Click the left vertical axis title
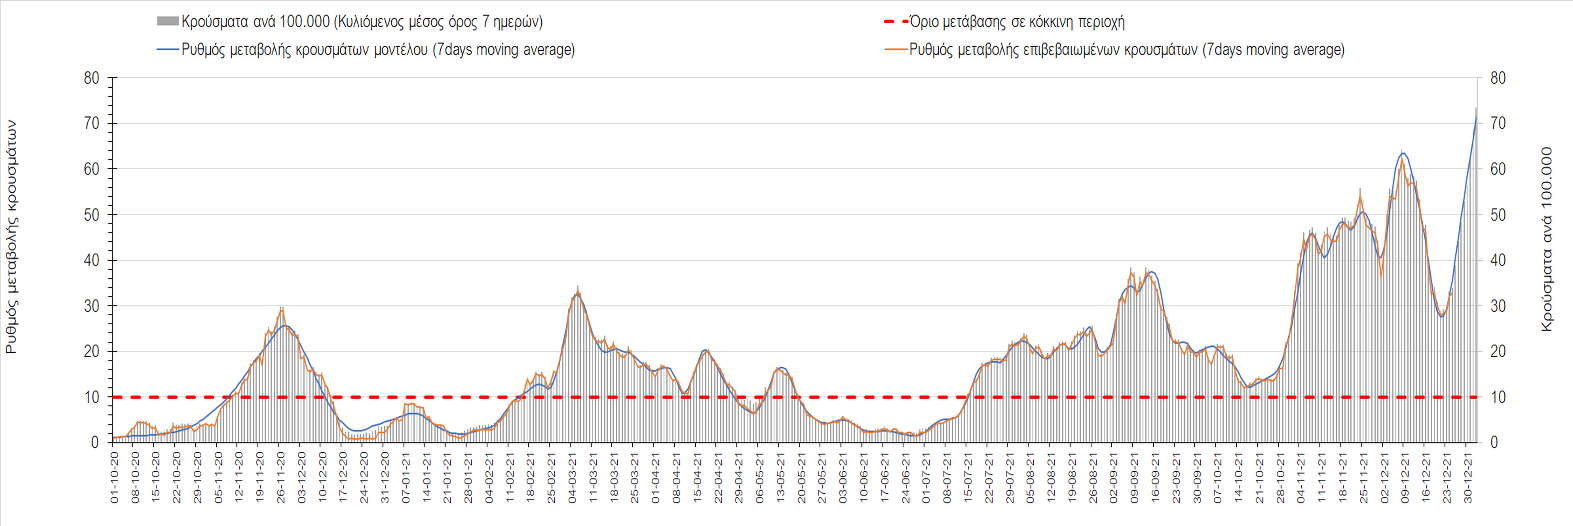This screenshot has width=1573, height=526. tap(12, 237)
